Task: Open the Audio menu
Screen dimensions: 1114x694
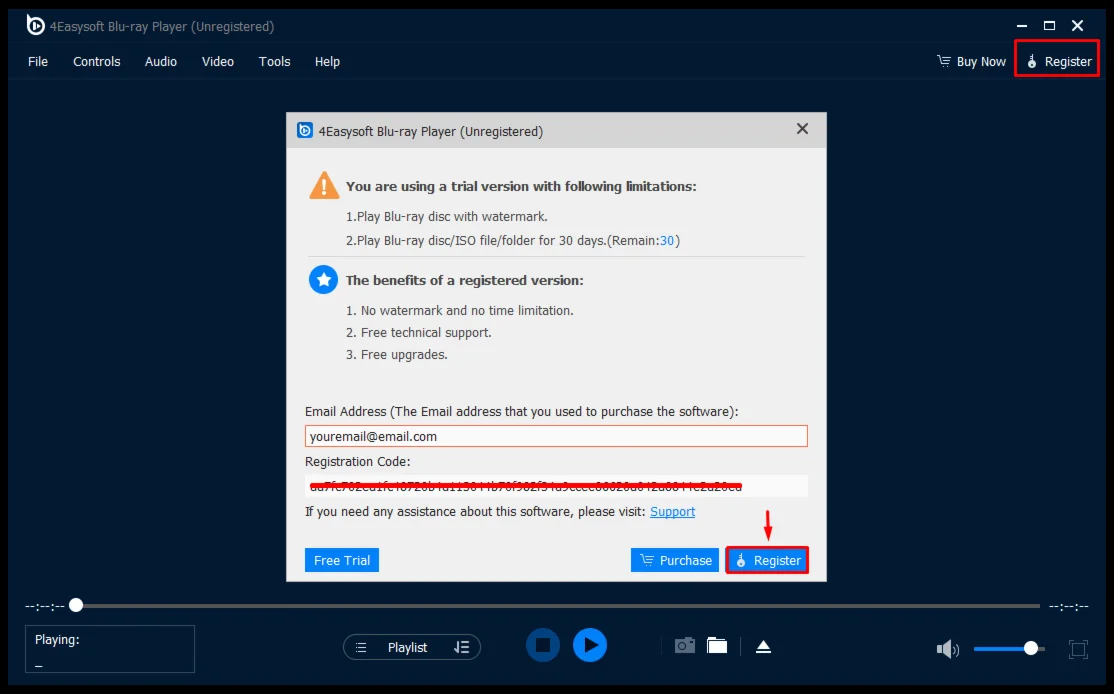Action: click(161, 61)
